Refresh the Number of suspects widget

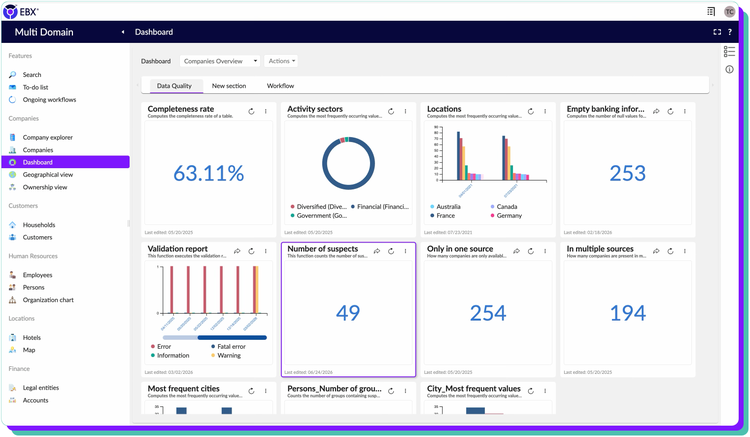click(x=391, y=251)
